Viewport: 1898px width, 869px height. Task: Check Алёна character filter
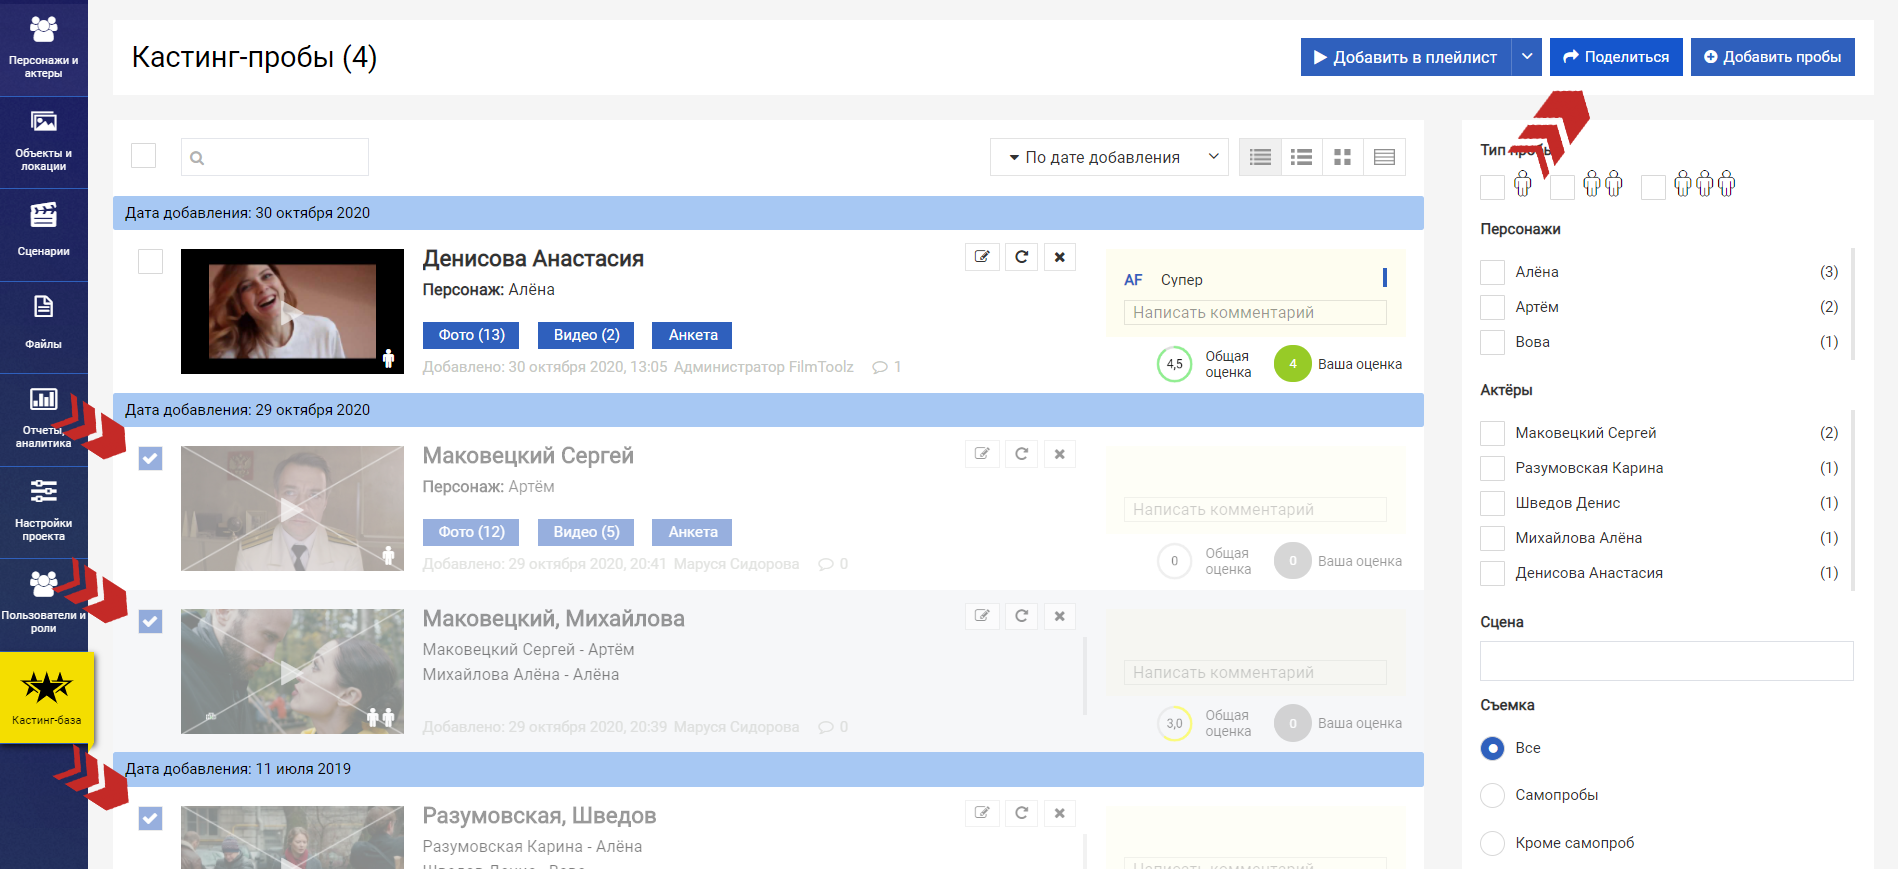coord(1492,272)
